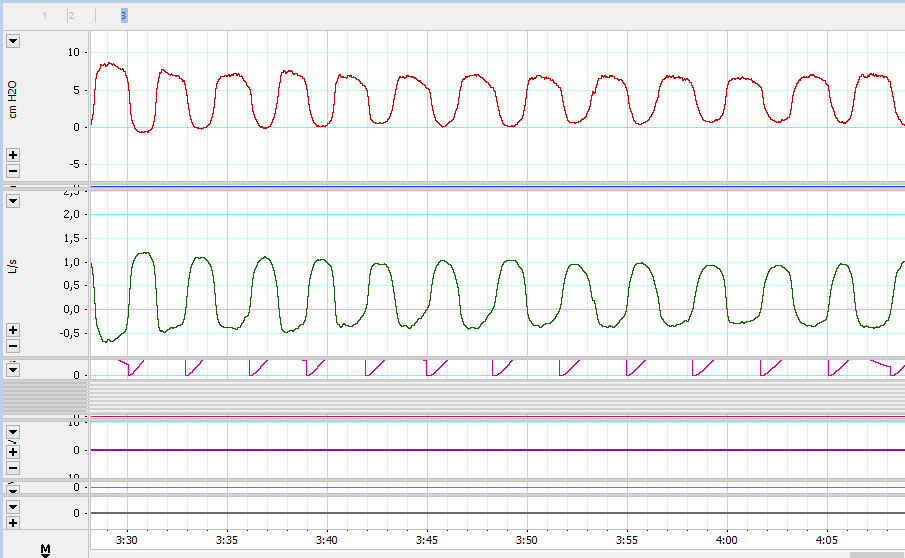
Task: Open the cm H2O channel function menu
Action: [x=13, y=41]
